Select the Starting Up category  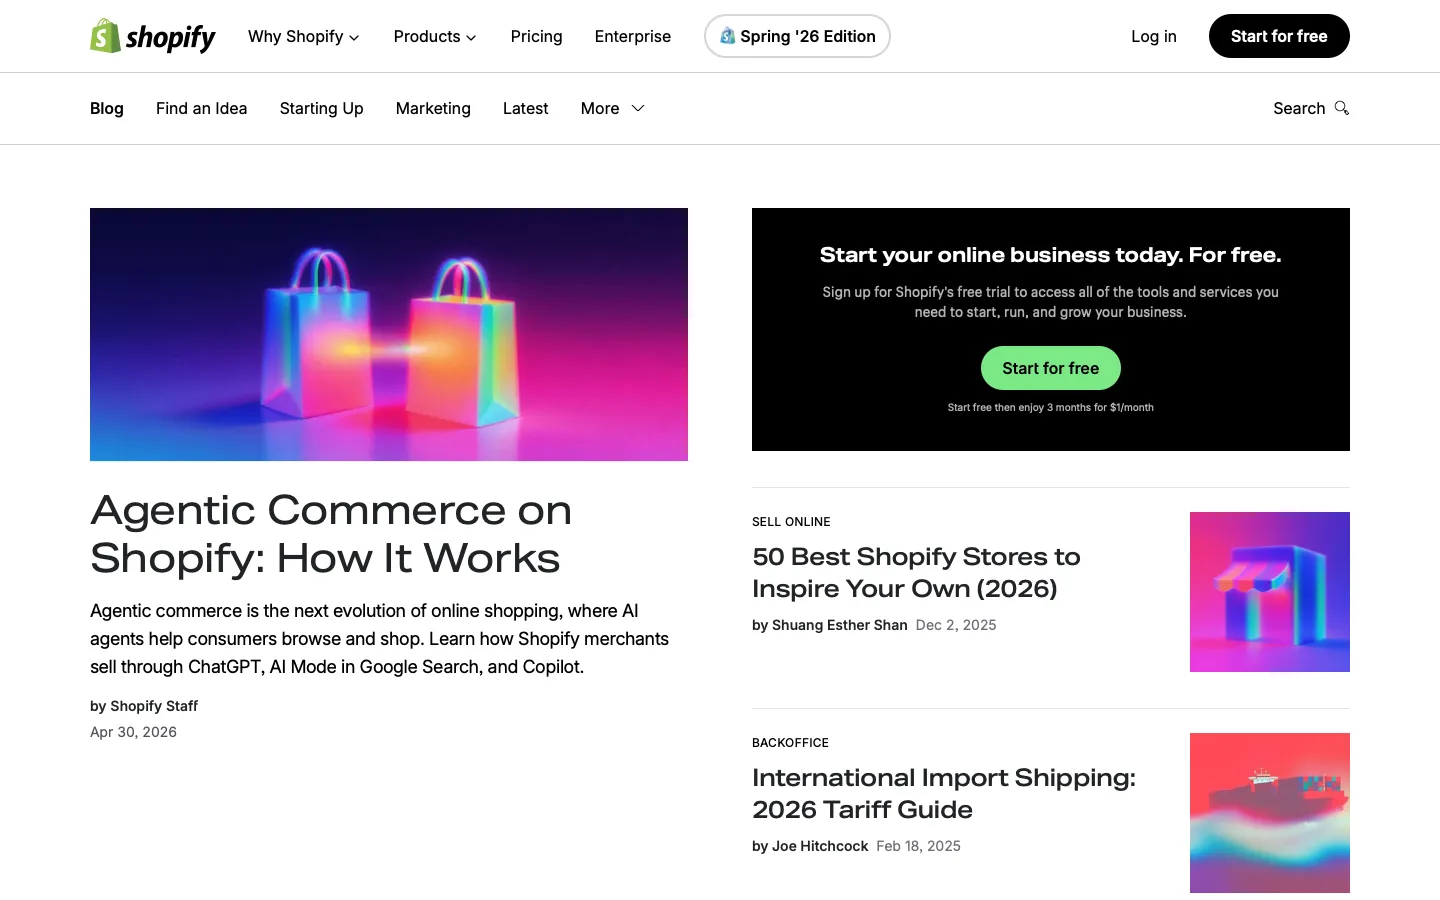click(322, 108)
